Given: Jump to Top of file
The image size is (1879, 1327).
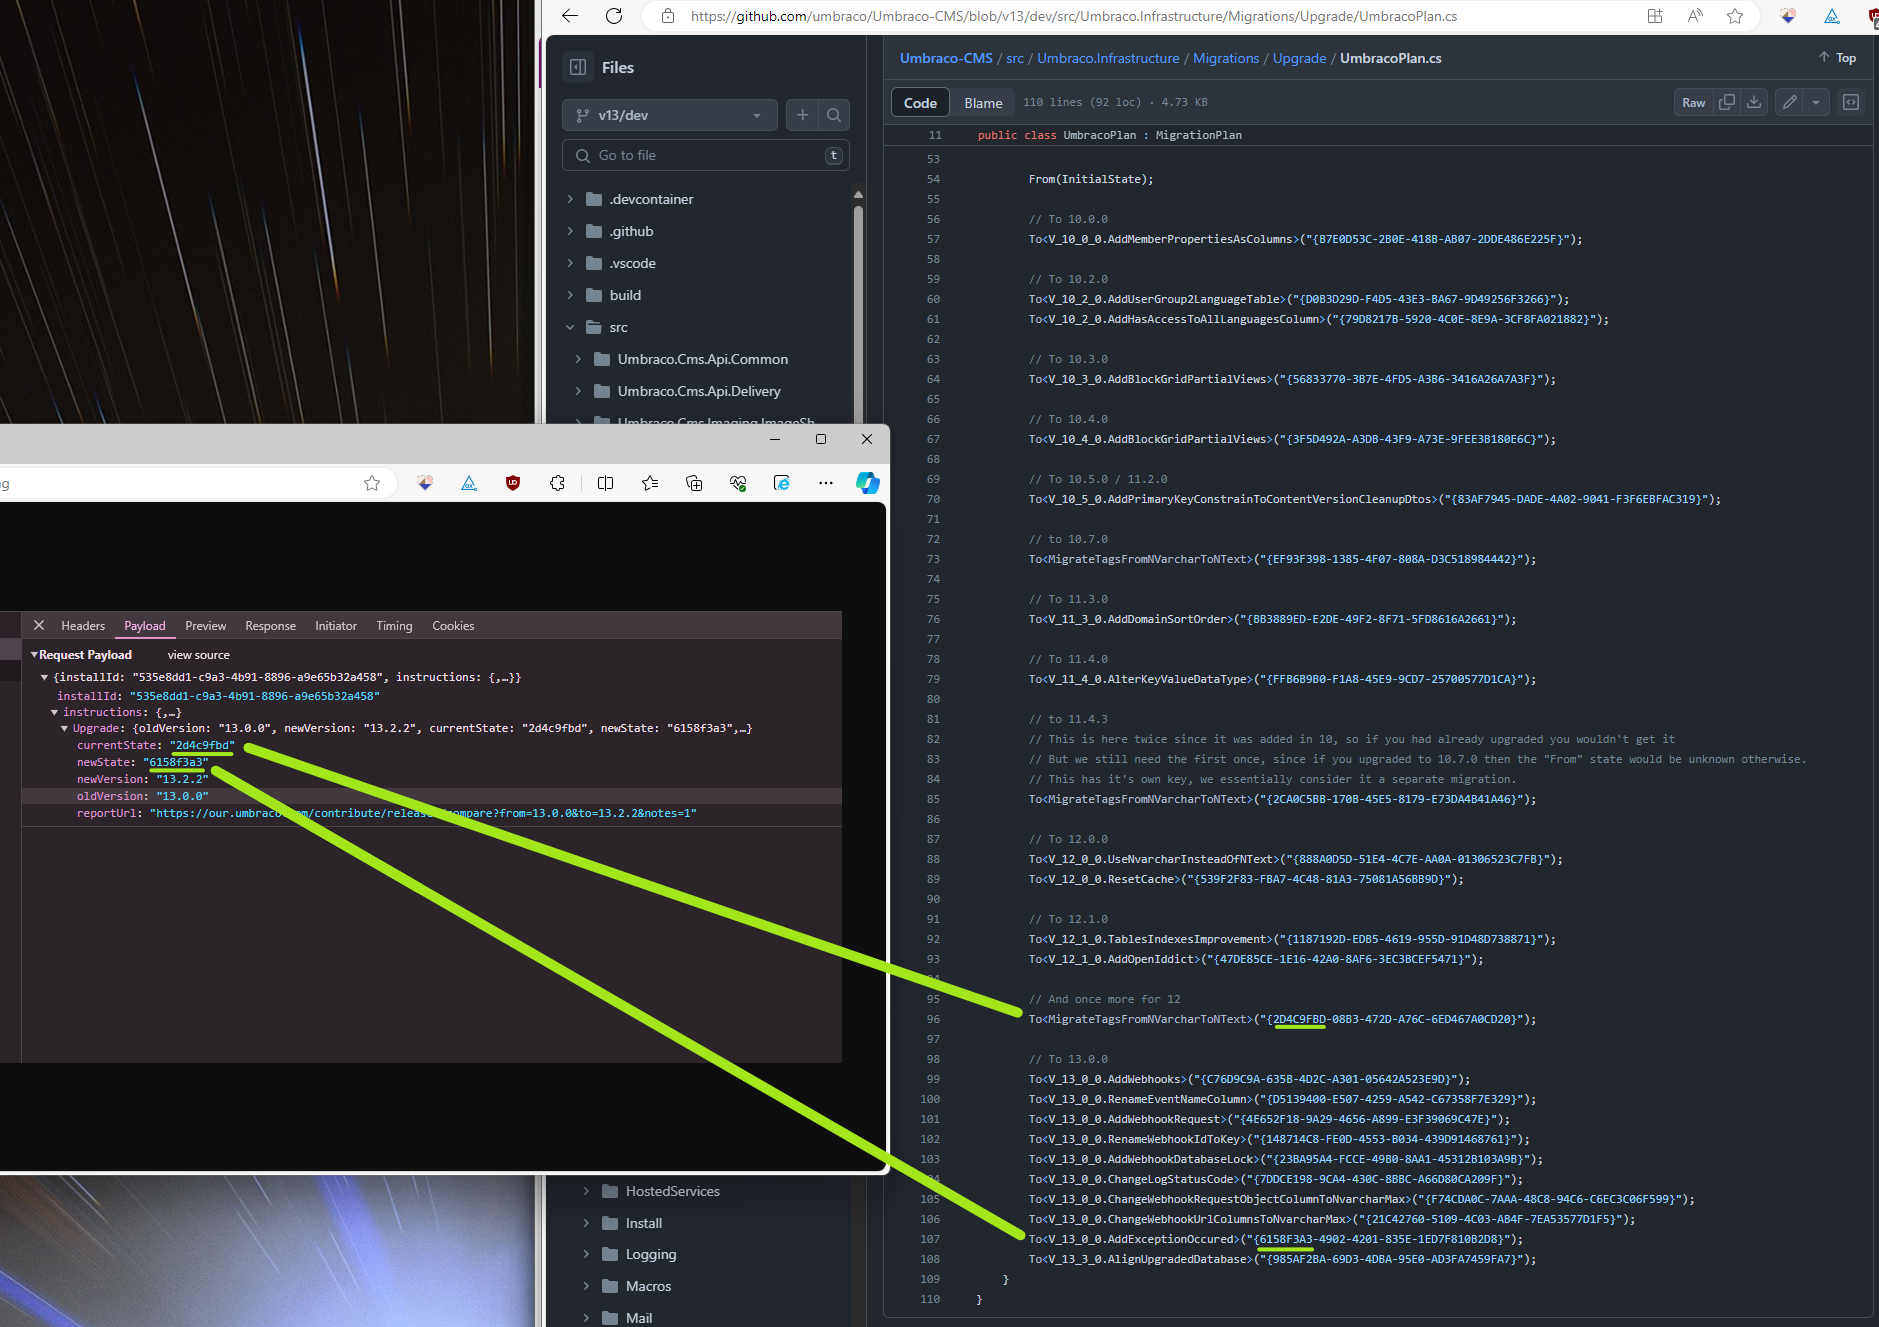Looking at the screenshot, I should tap(1838, 58).
